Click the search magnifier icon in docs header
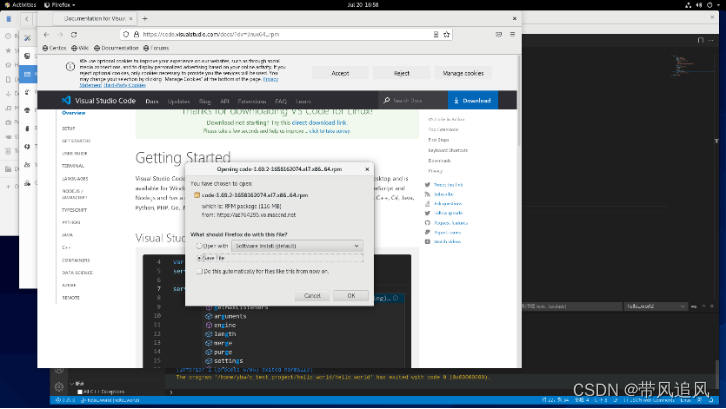726x409 pixels. (x=387, y=100)
